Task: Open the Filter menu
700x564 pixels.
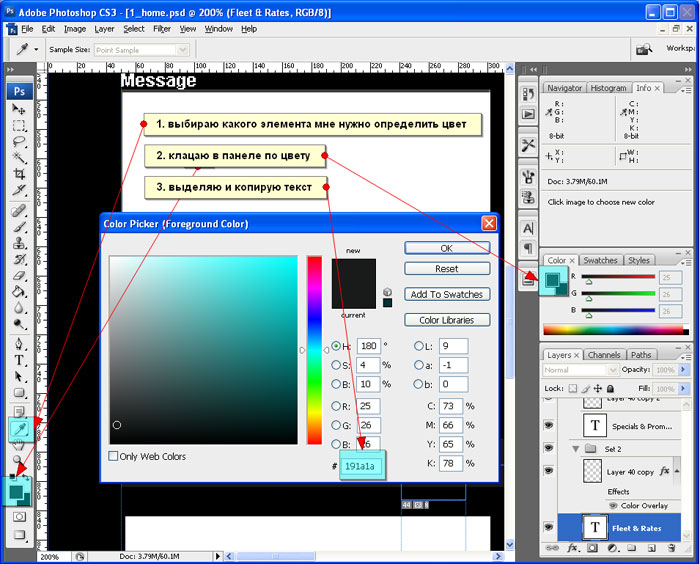Action: [x=162, y=29]
